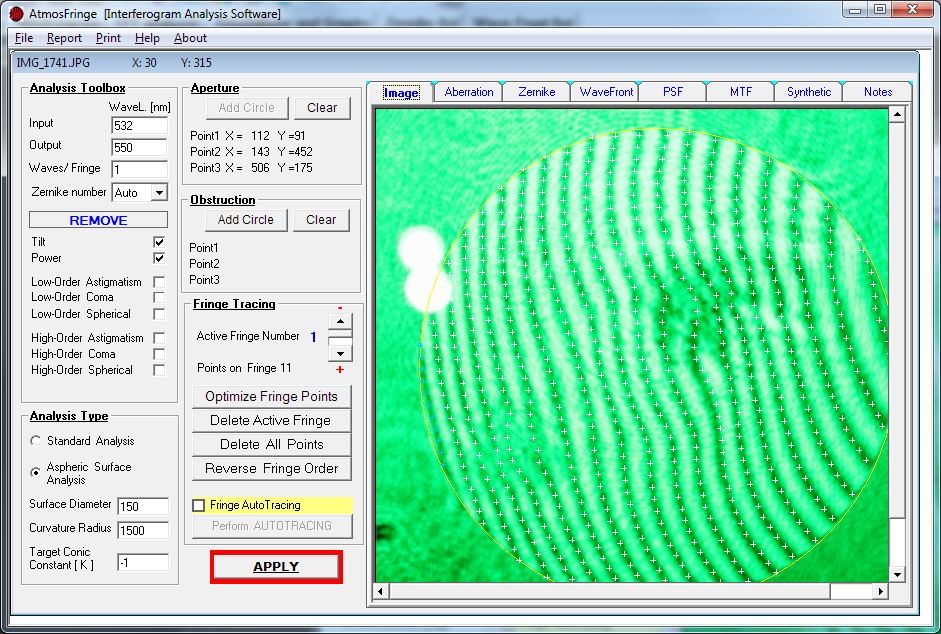Screen dimensions: 941x634
Task: Enable Low-Order Astigmatism removal
Action: tap(159, 282)
